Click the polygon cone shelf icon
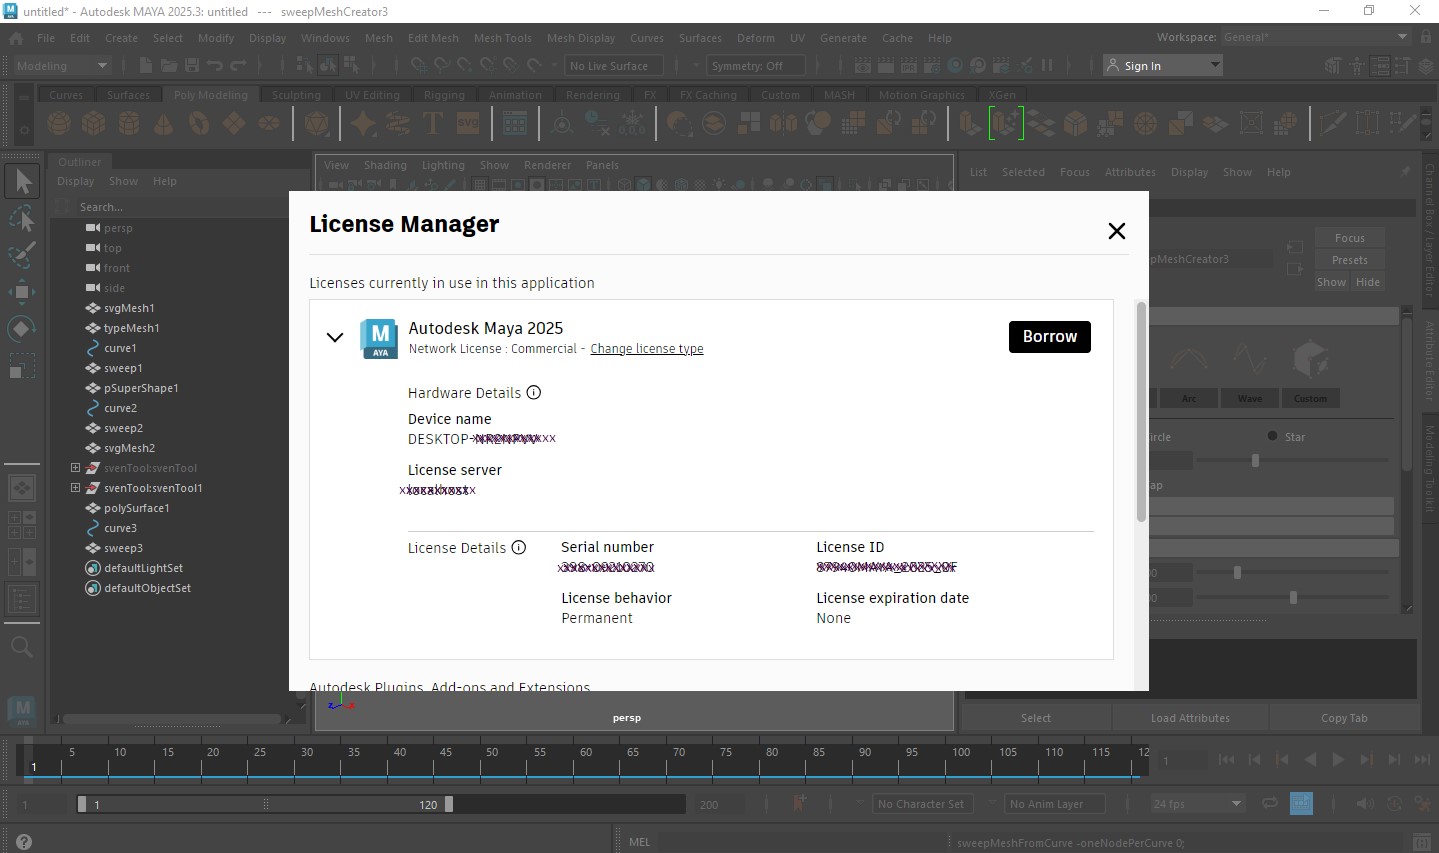 coord(164,124)
